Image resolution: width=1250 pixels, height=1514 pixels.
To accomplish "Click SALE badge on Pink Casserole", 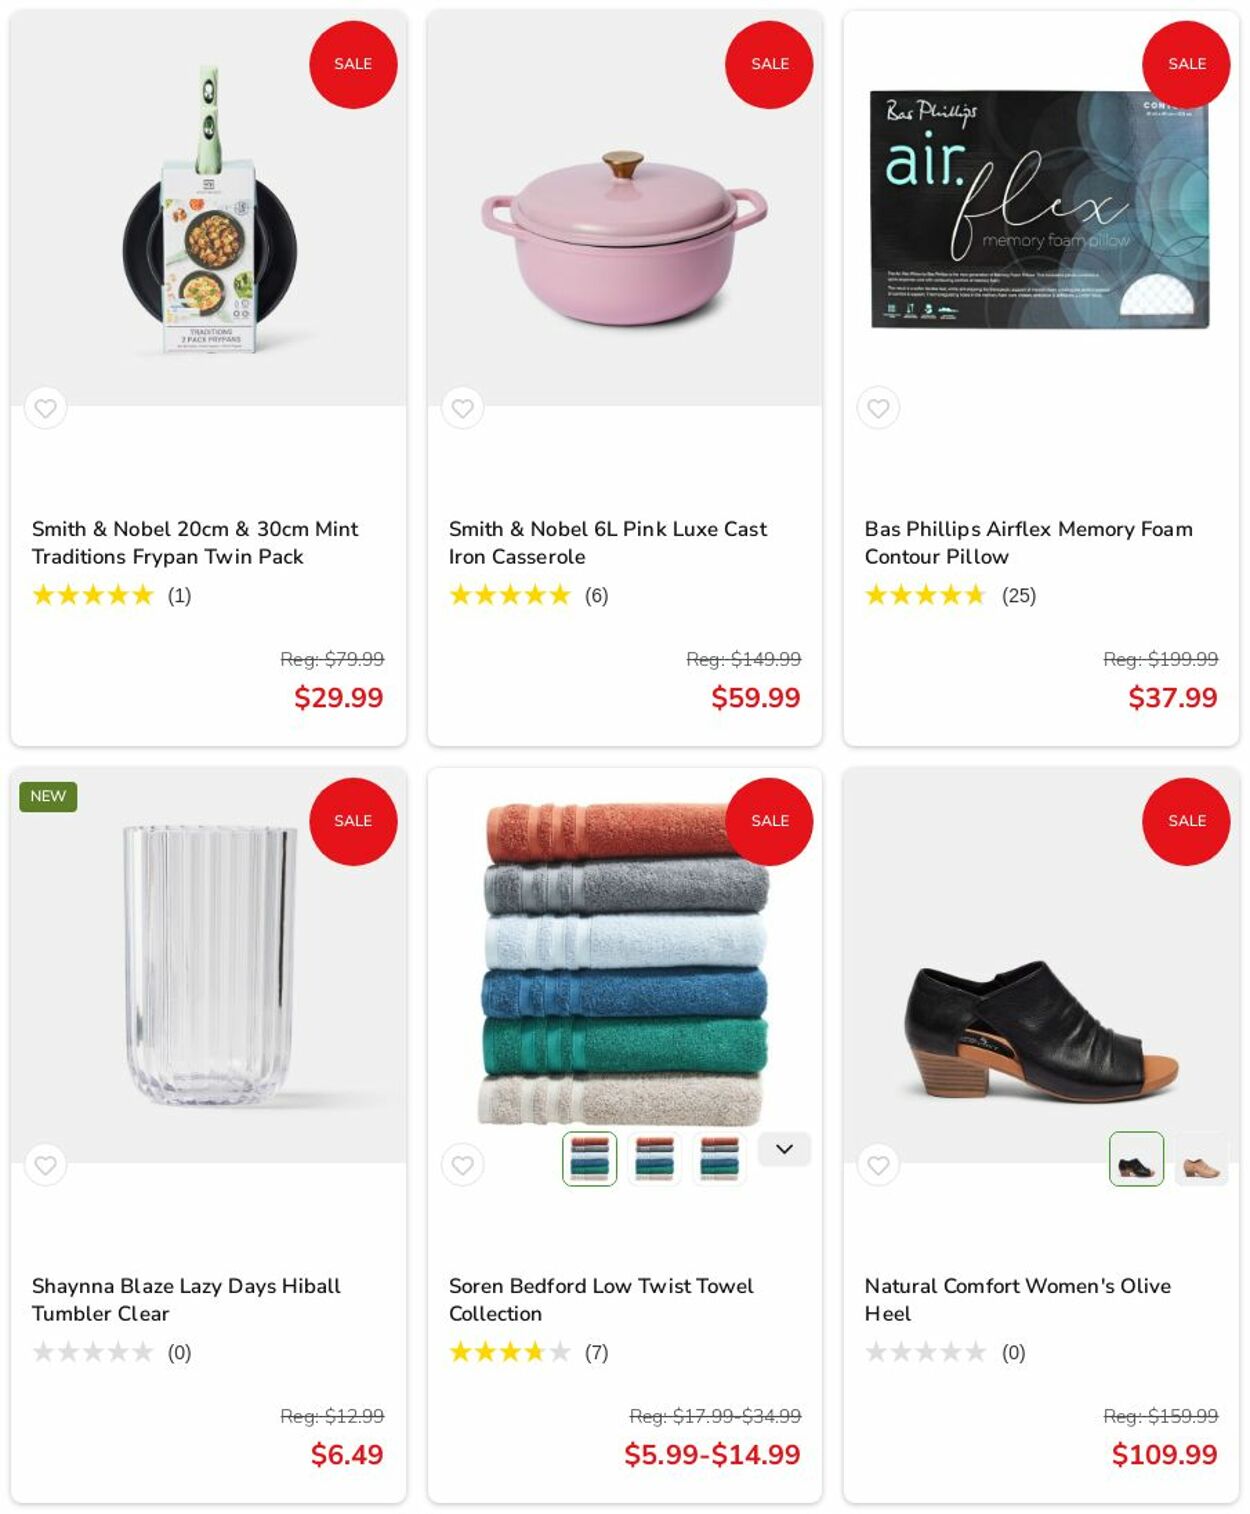I will coord(769,64).
